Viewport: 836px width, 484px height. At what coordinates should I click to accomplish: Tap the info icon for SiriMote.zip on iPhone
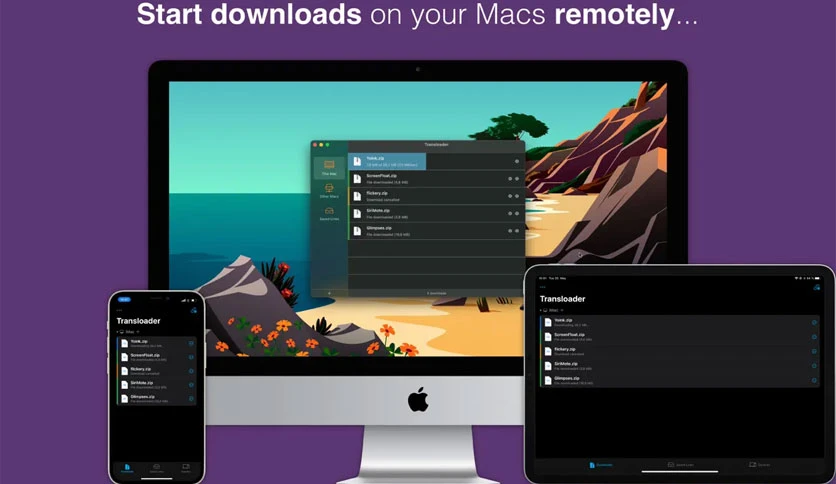(191, 385)
